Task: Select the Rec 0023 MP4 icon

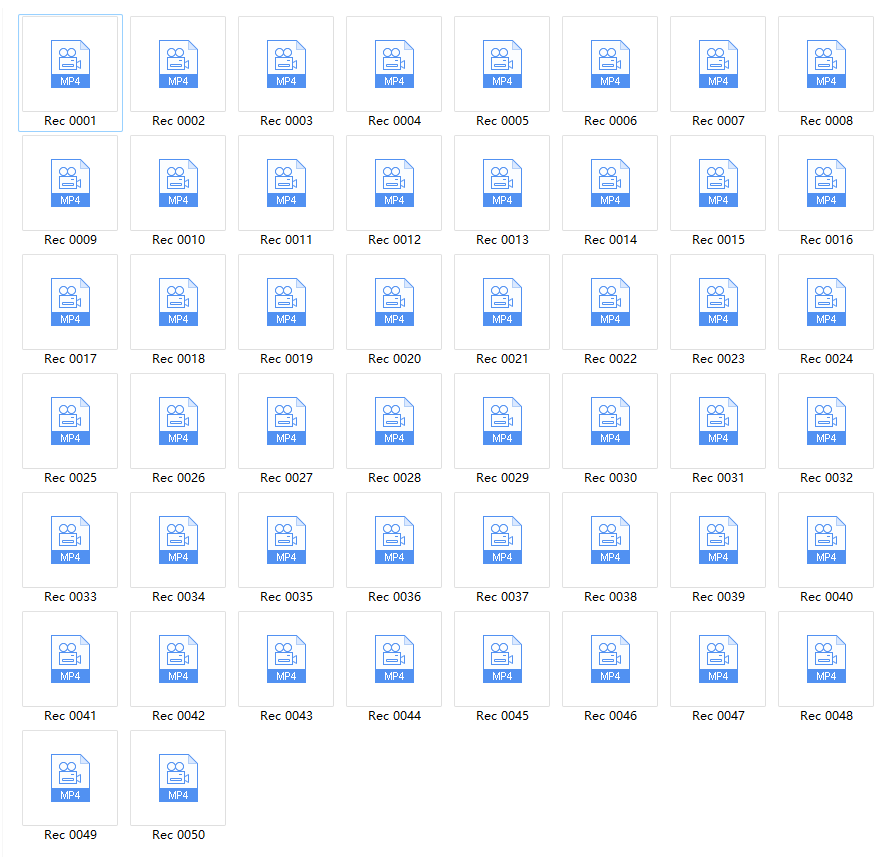Action: tap(718, 302)
